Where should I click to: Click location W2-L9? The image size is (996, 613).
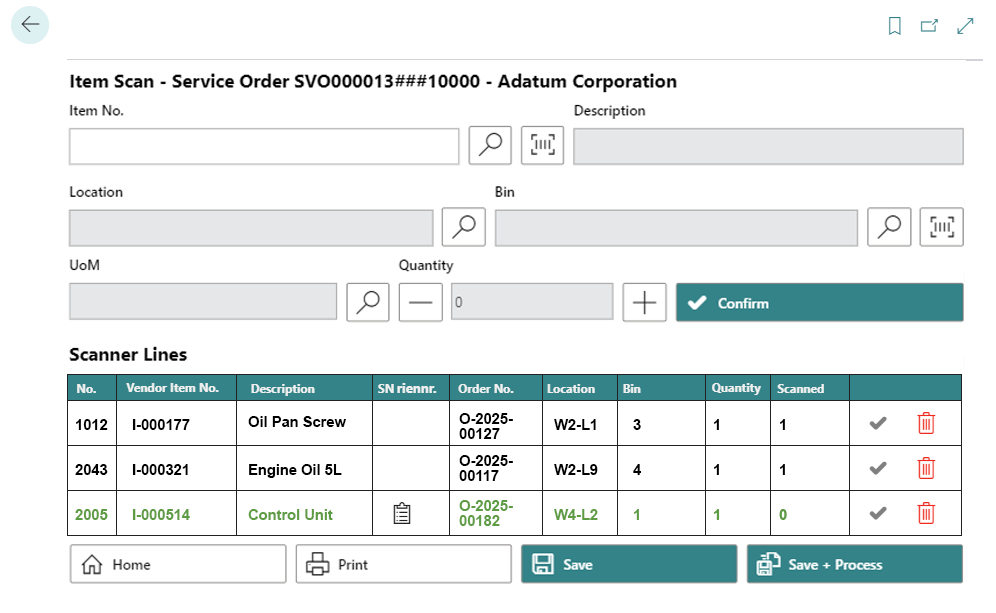tap(575, 470)
